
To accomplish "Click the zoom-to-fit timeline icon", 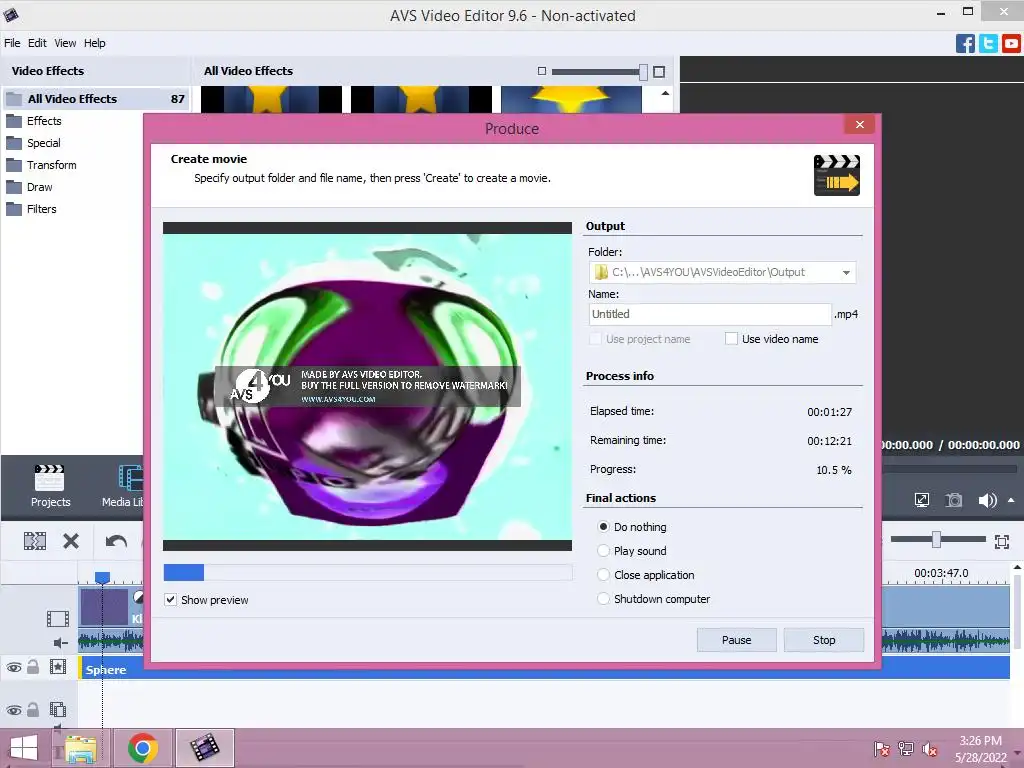I will (1002, 541).
